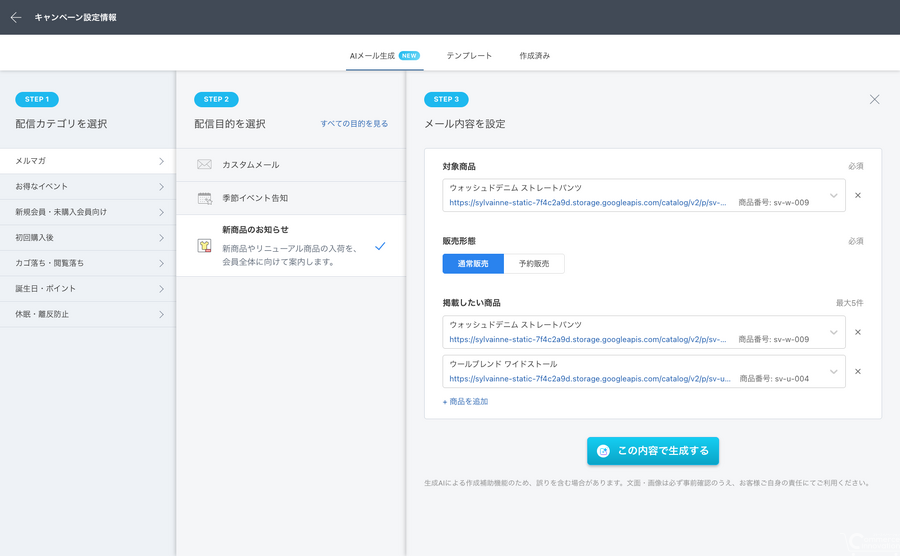This screenshot has height=556, width=900.
Task: Click 商品番号: sv-u-004 text
Action: [774, 379]
